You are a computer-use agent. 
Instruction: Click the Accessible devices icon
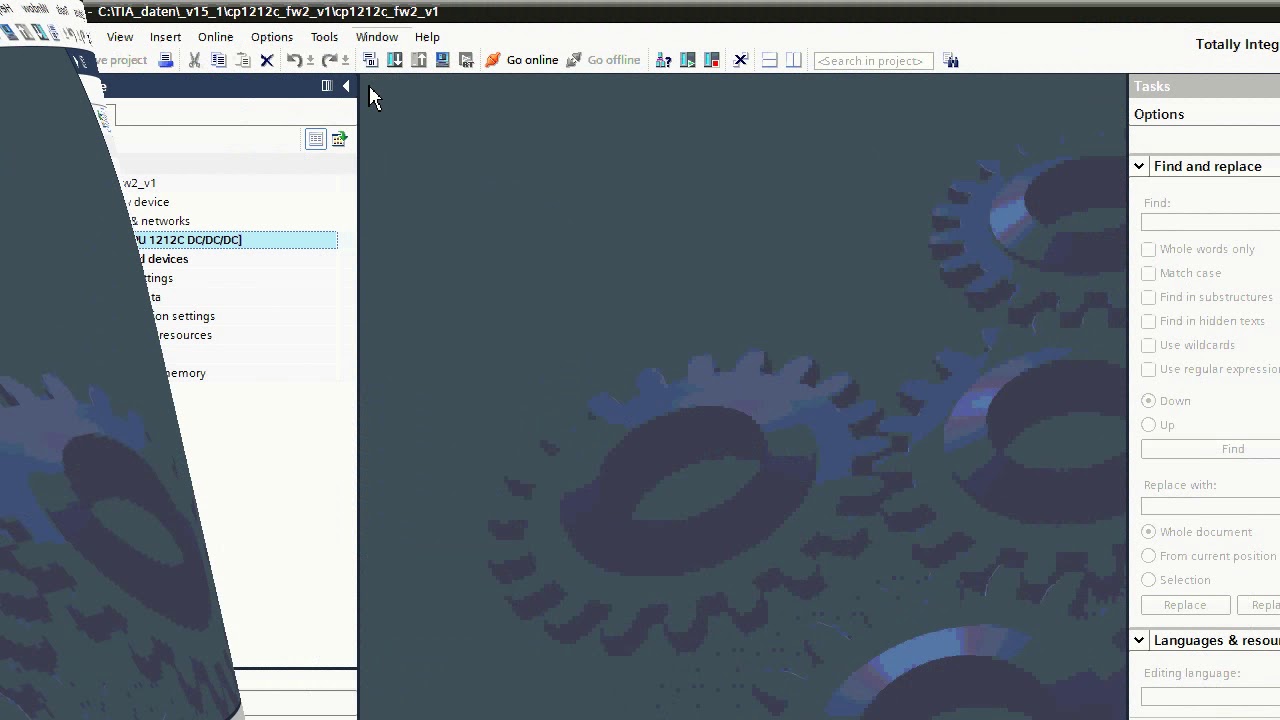663,60
